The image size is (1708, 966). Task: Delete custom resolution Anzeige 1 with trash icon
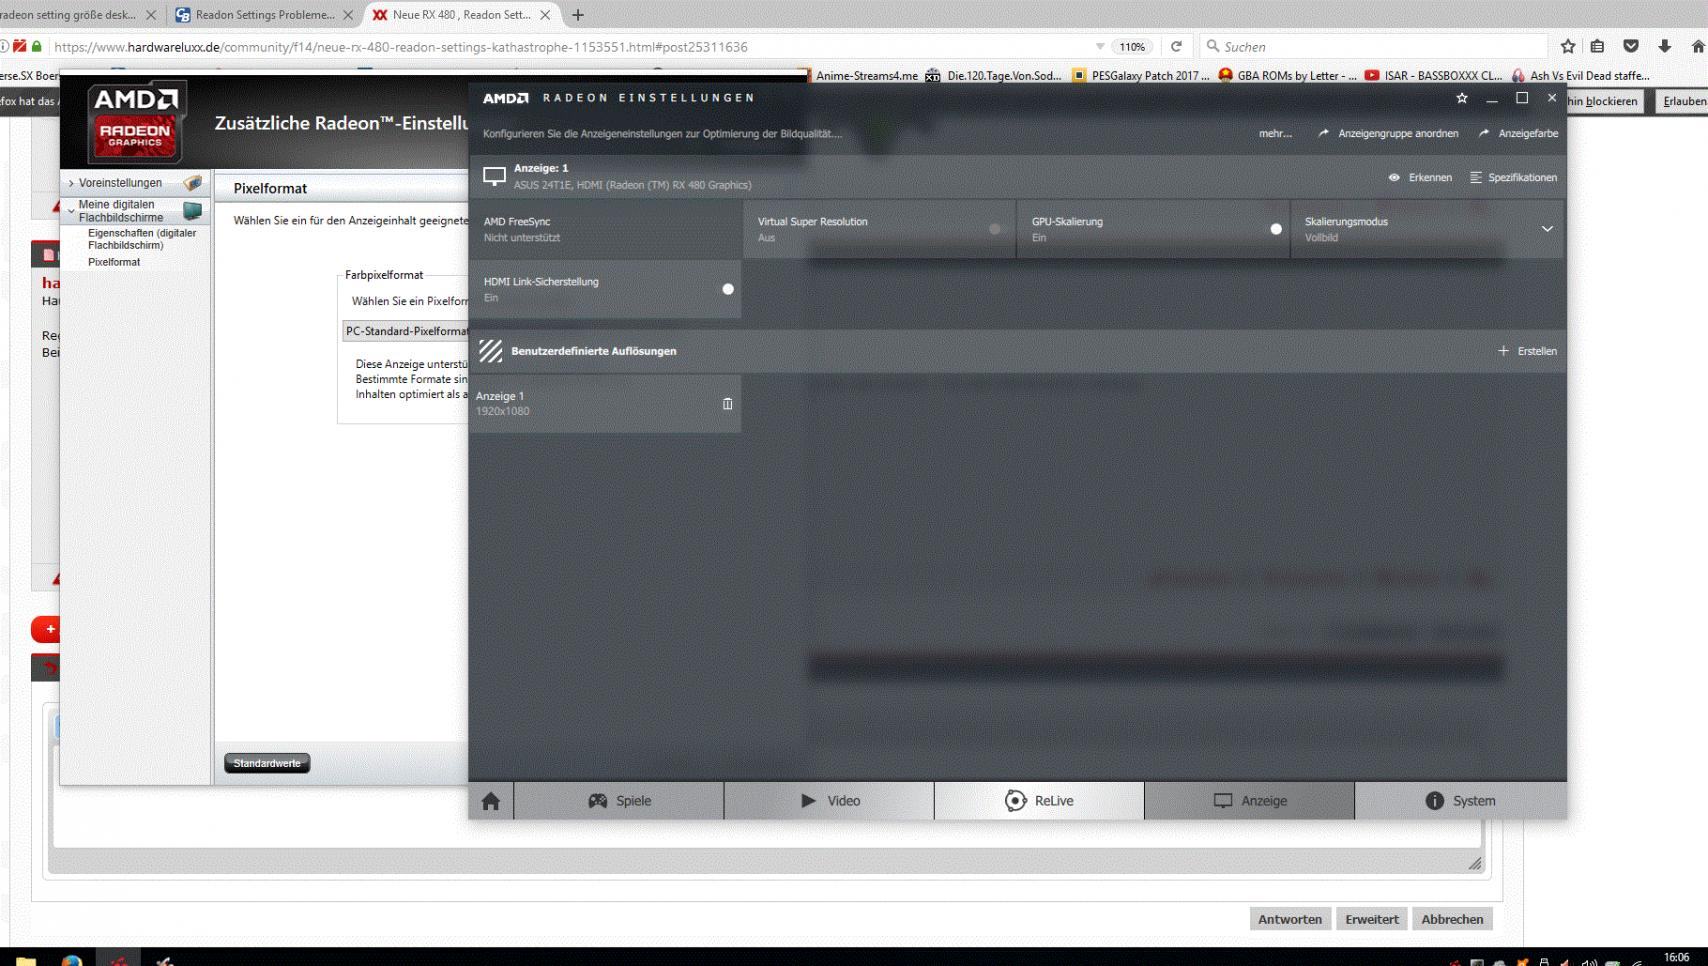[728, 404]
